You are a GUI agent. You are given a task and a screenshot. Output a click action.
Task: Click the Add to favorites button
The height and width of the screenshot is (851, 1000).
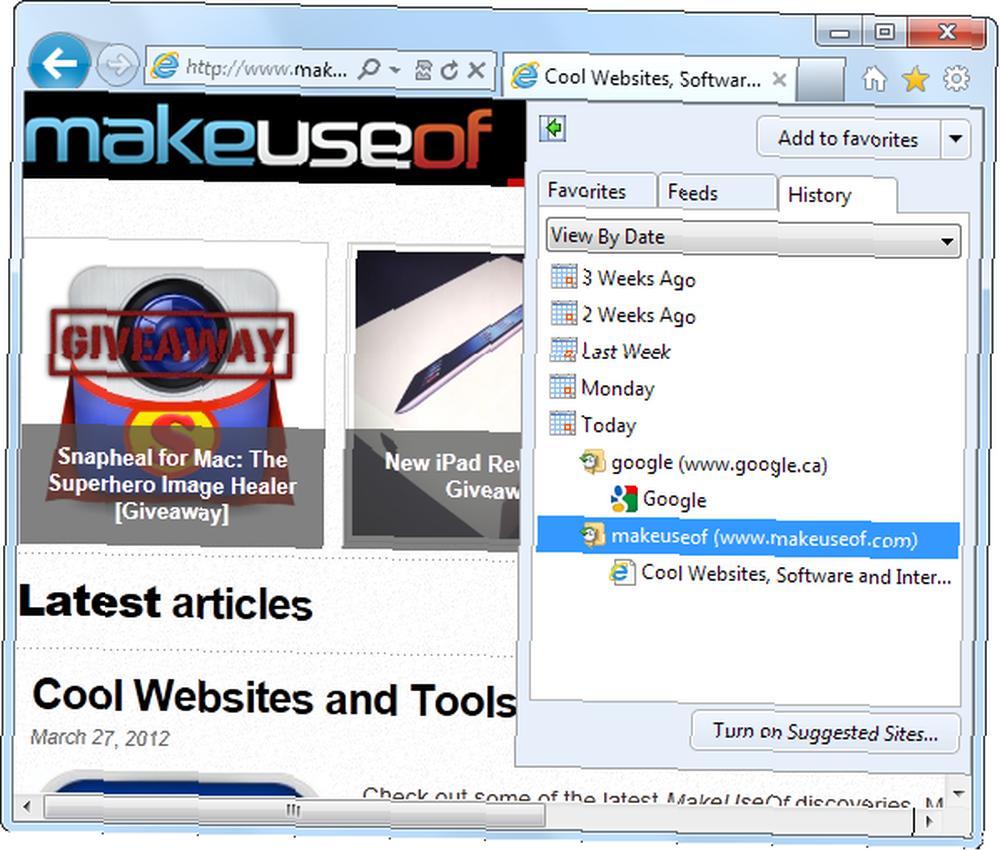[x=848, y=138]
